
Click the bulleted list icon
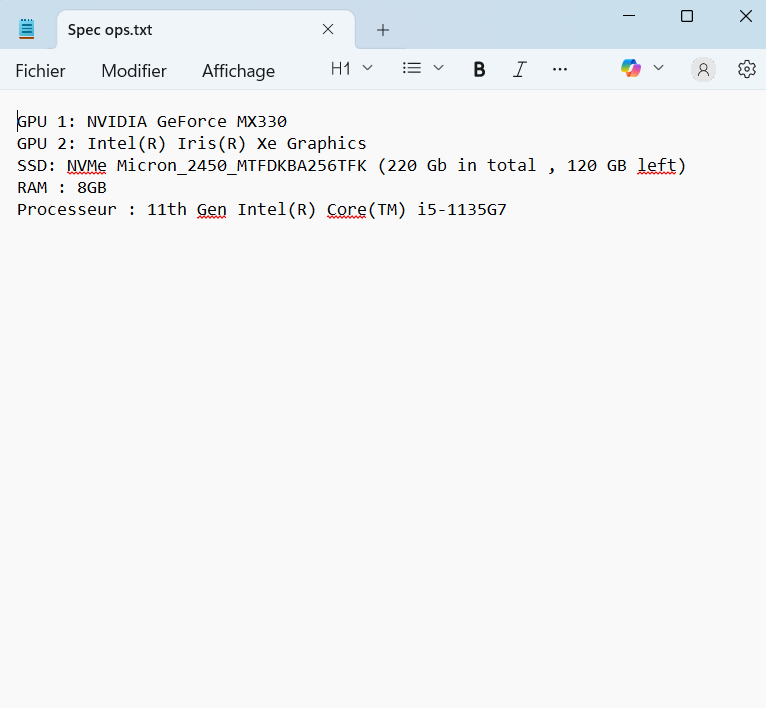tap(412, 68)
